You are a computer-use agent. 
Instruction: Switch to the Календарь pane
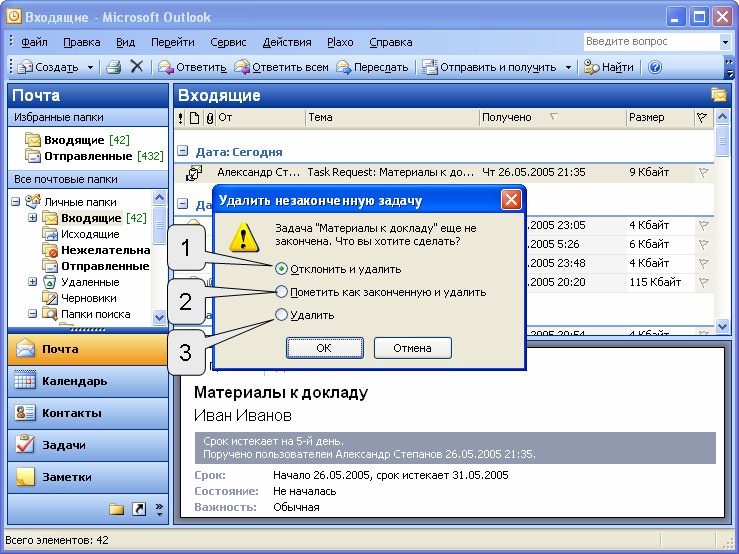[x=88, y=381]
